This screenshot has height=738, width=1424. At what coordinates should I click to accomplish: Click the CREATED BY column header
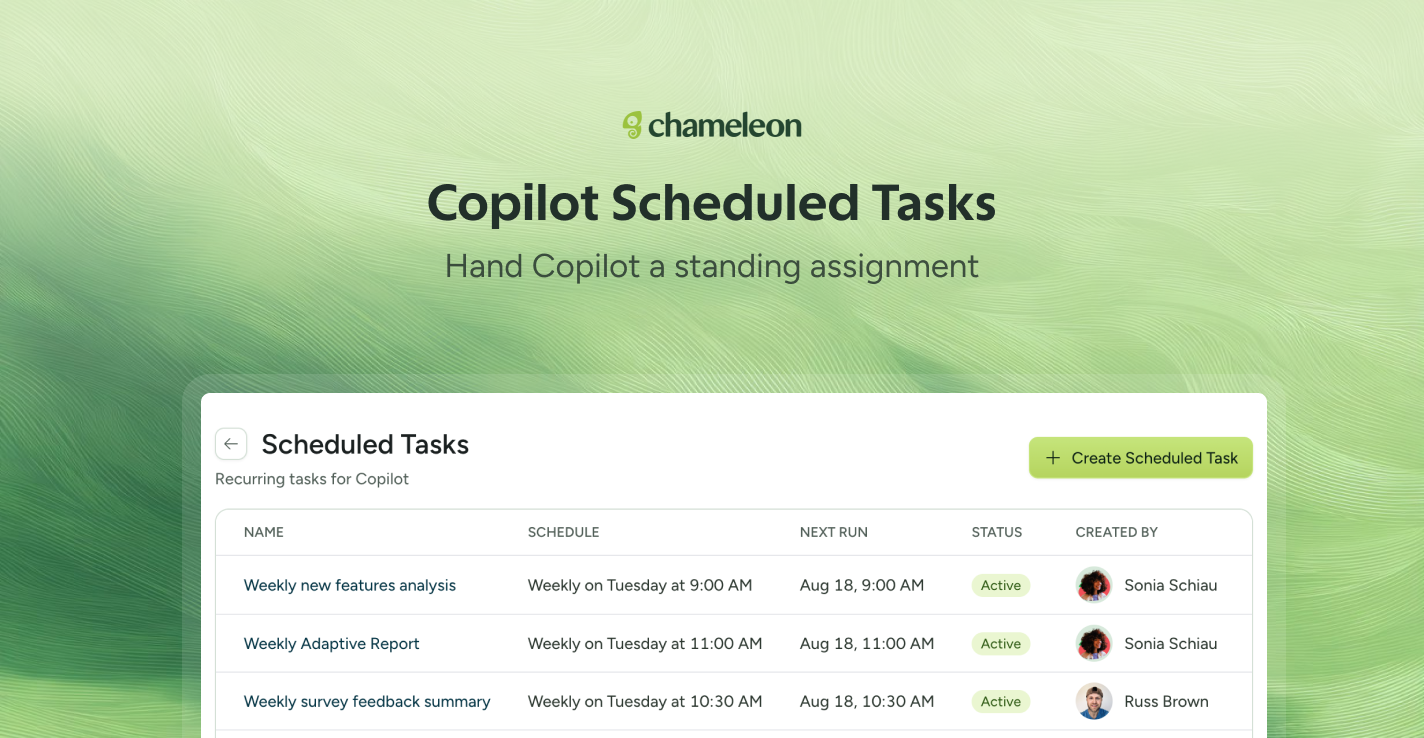click(1117, 532)
